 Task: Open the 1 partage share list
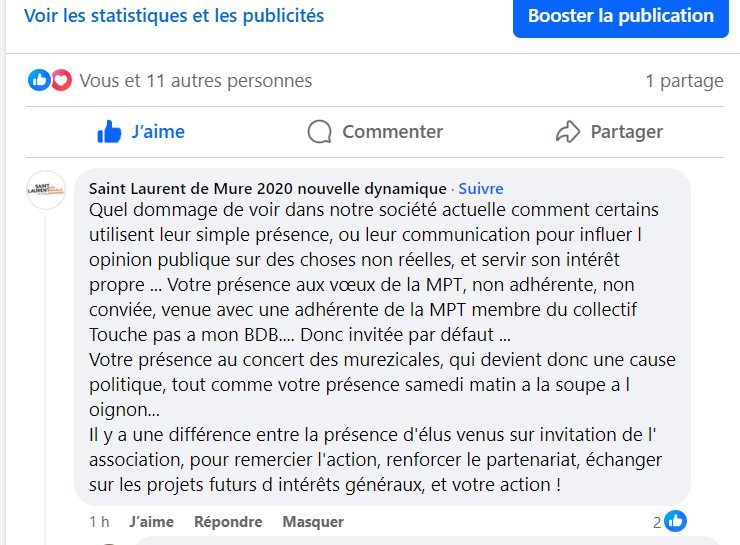pos(684,81)
